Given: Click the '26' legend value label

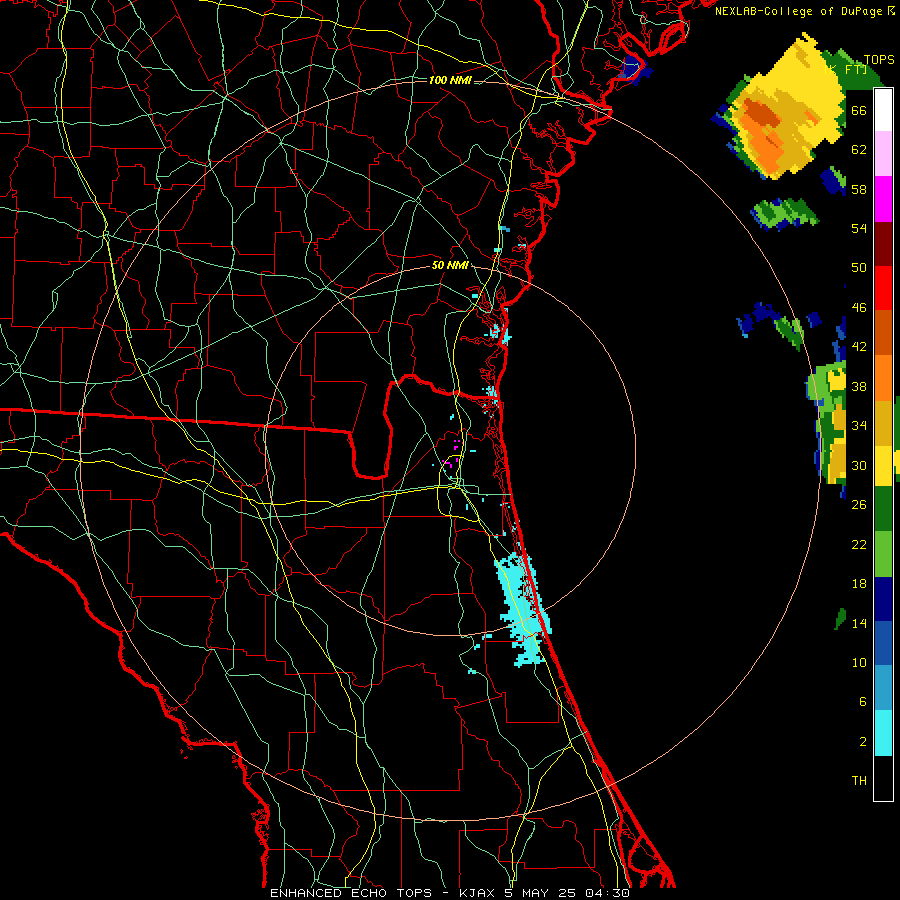Looking at the screenshot, I should click(859, 505).
